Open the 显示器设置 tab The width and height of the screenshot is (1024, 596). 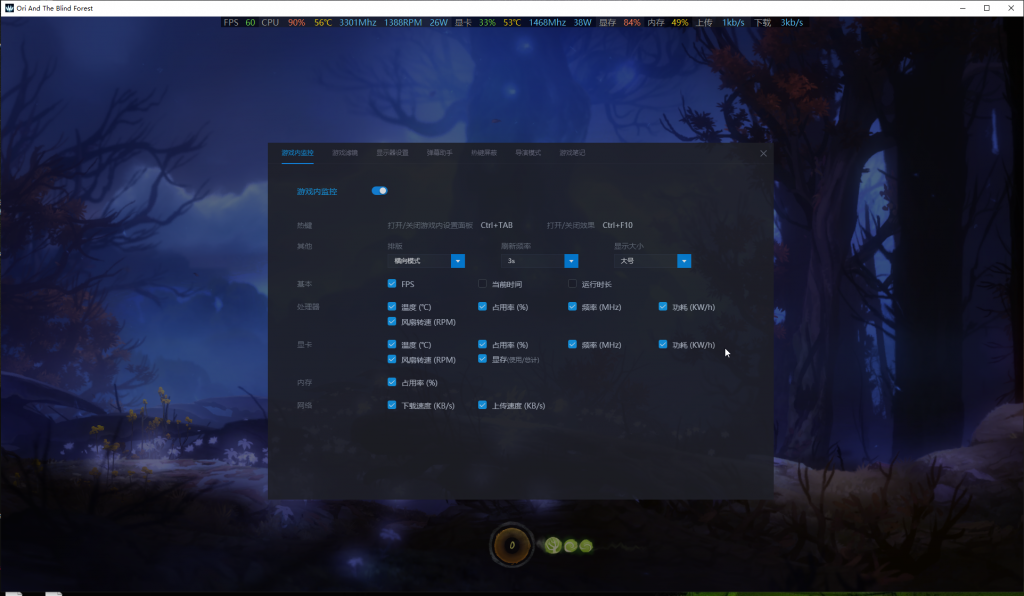(x=392, y=153)
